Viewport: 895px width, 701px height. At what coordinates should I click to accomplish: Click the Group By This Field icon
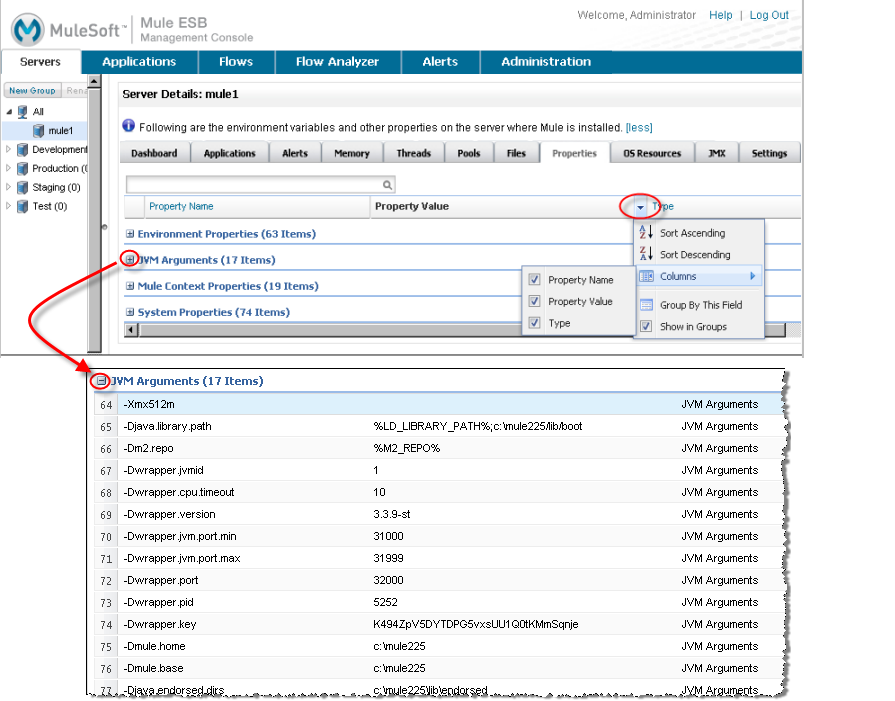pos(646,305)
